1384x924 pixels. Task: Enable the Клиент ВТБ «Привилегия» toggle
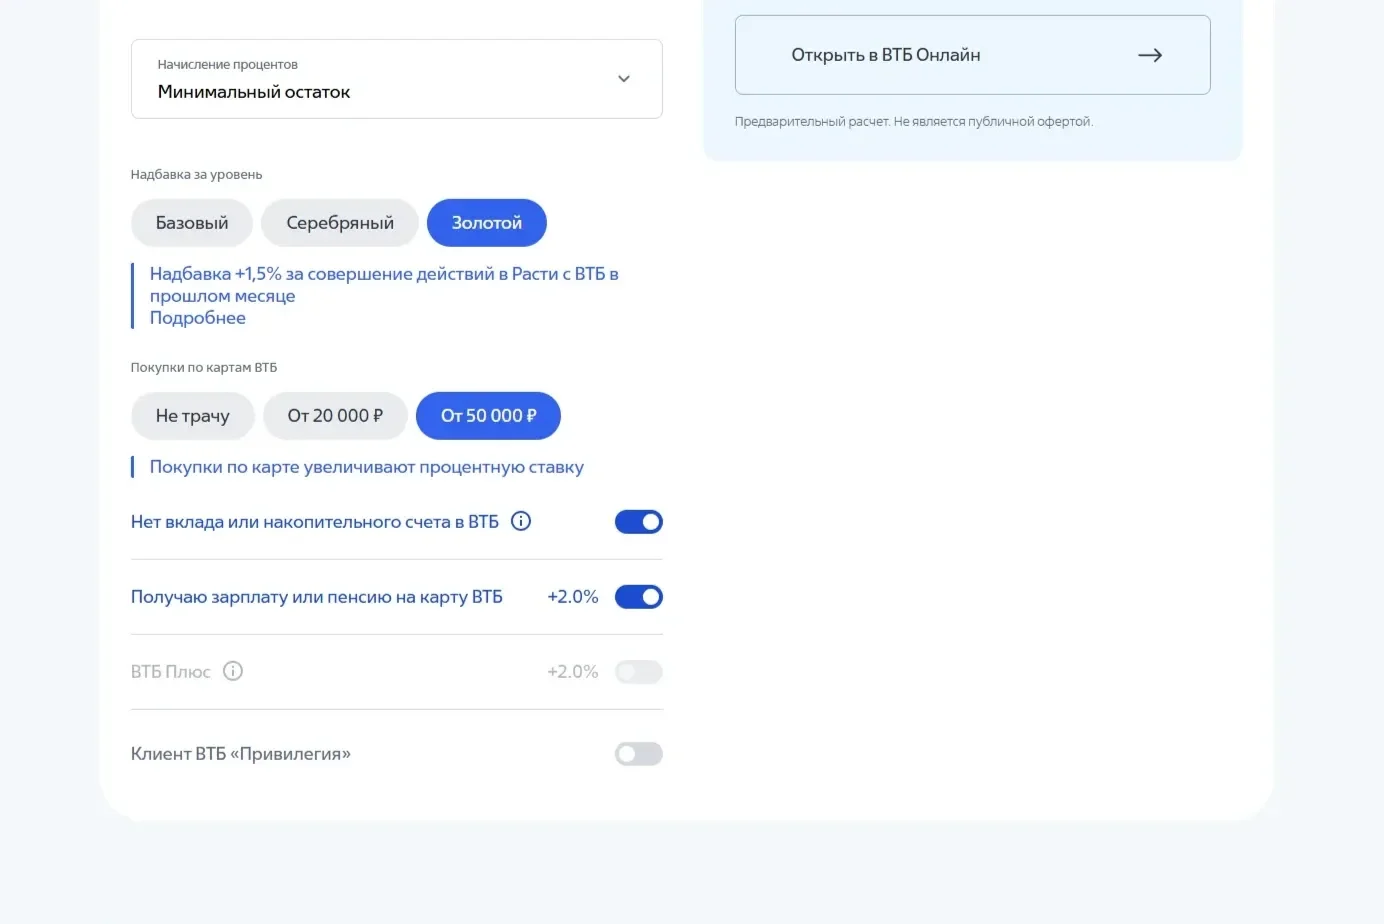[639, 754]
